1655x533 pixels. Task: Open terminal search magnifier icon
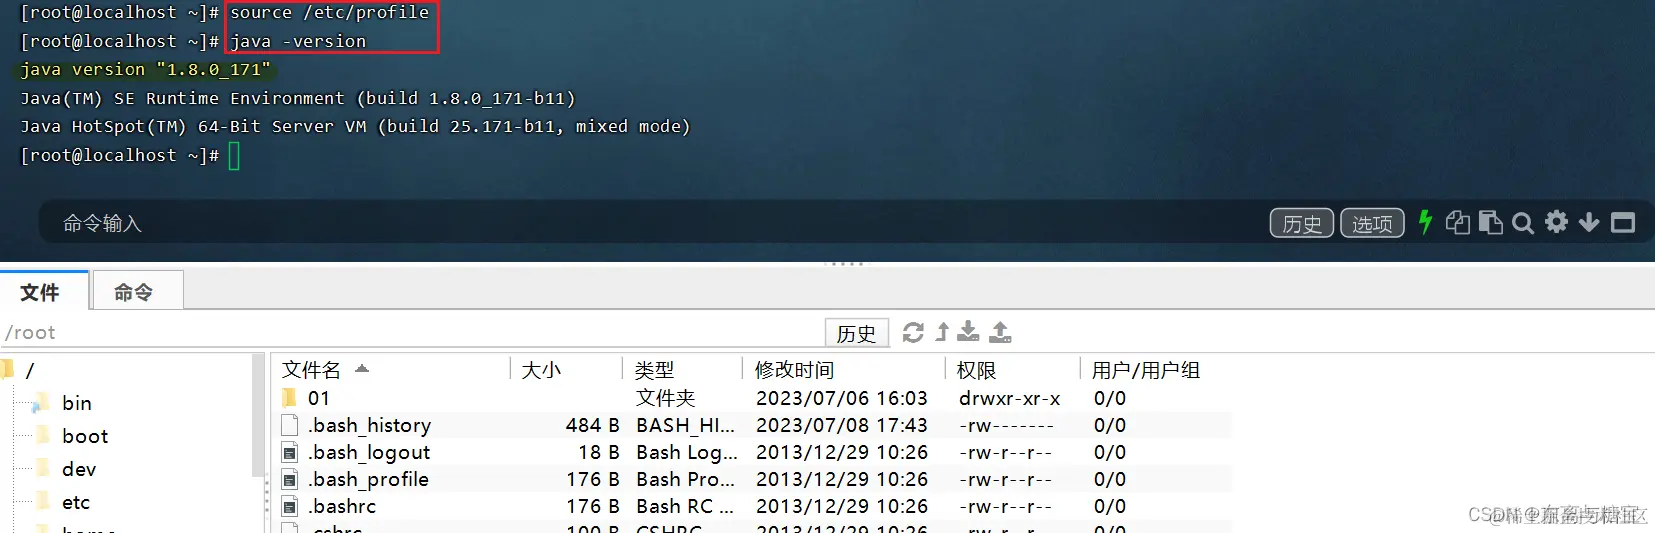[1523, 223]
